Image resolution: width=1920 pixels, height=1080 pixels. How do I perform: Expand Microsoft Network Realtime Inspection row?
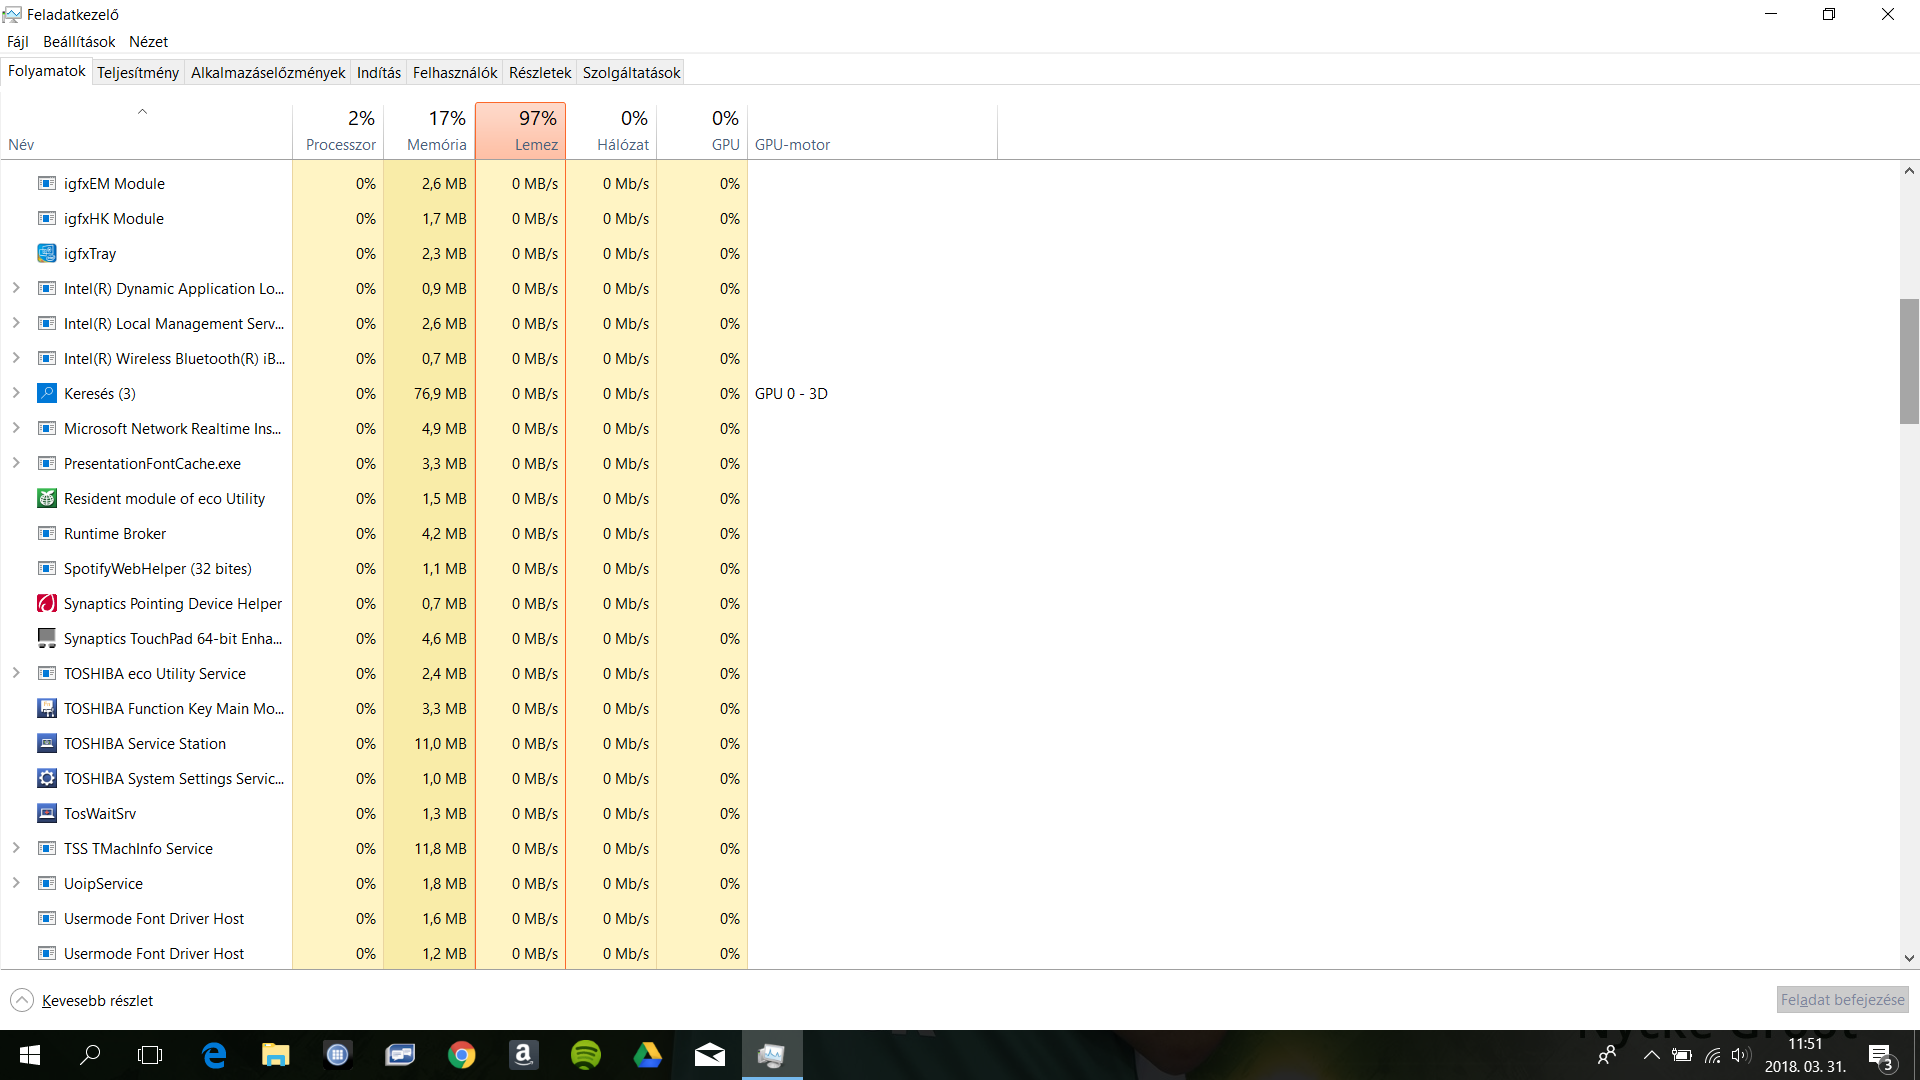tap(16, 428)
